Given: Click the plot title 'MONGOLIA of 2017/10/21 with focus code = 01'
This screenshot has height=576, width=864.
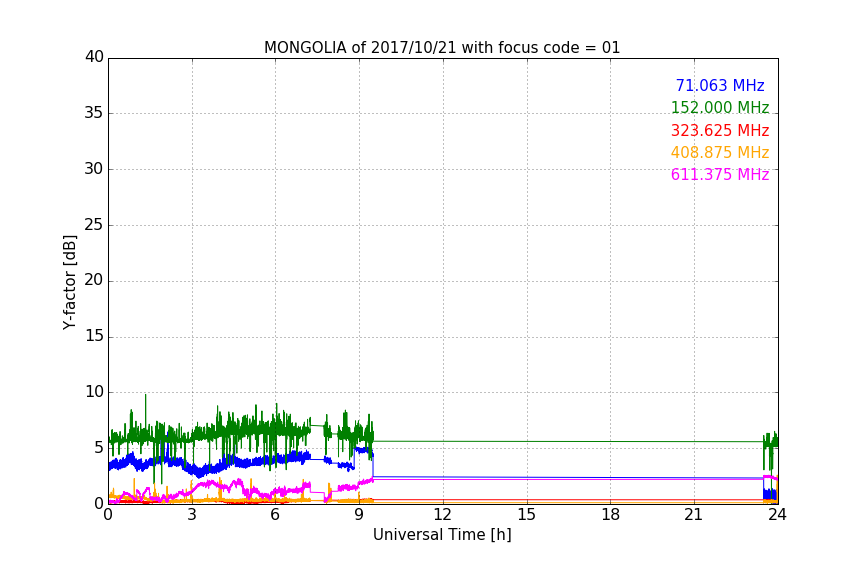Looking at the screenshot, I should click(442, 48).
